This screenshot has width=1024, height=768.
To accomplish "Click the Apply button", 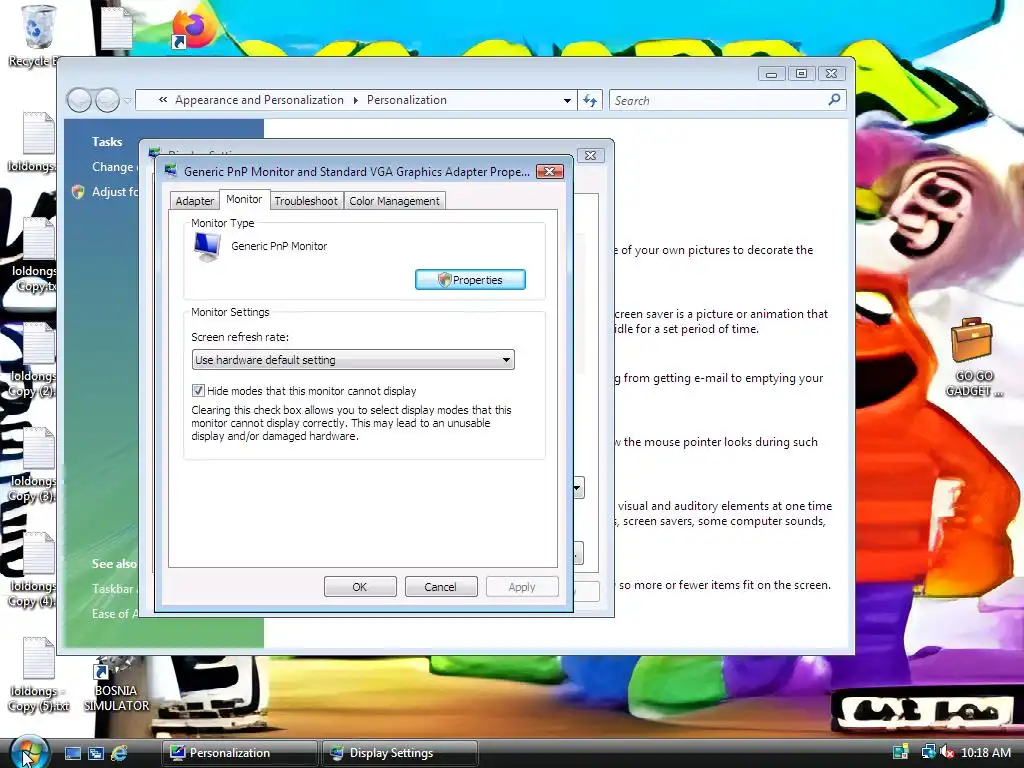I will click(x=522, y=586).
